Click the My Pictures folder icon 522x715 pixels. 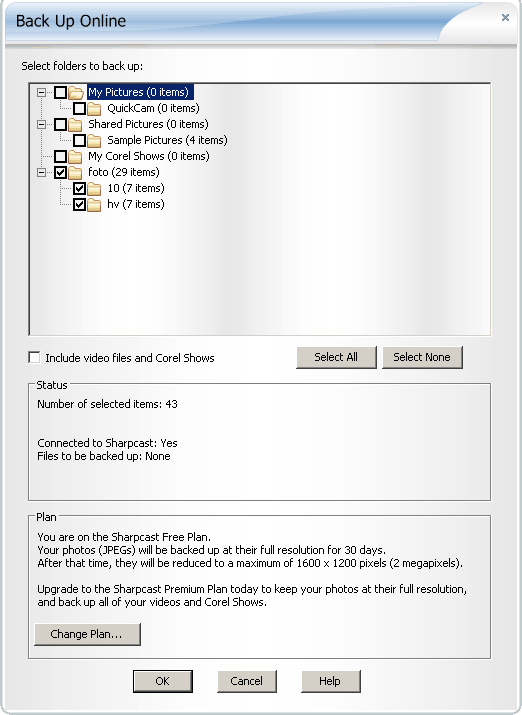coord(76,93)
